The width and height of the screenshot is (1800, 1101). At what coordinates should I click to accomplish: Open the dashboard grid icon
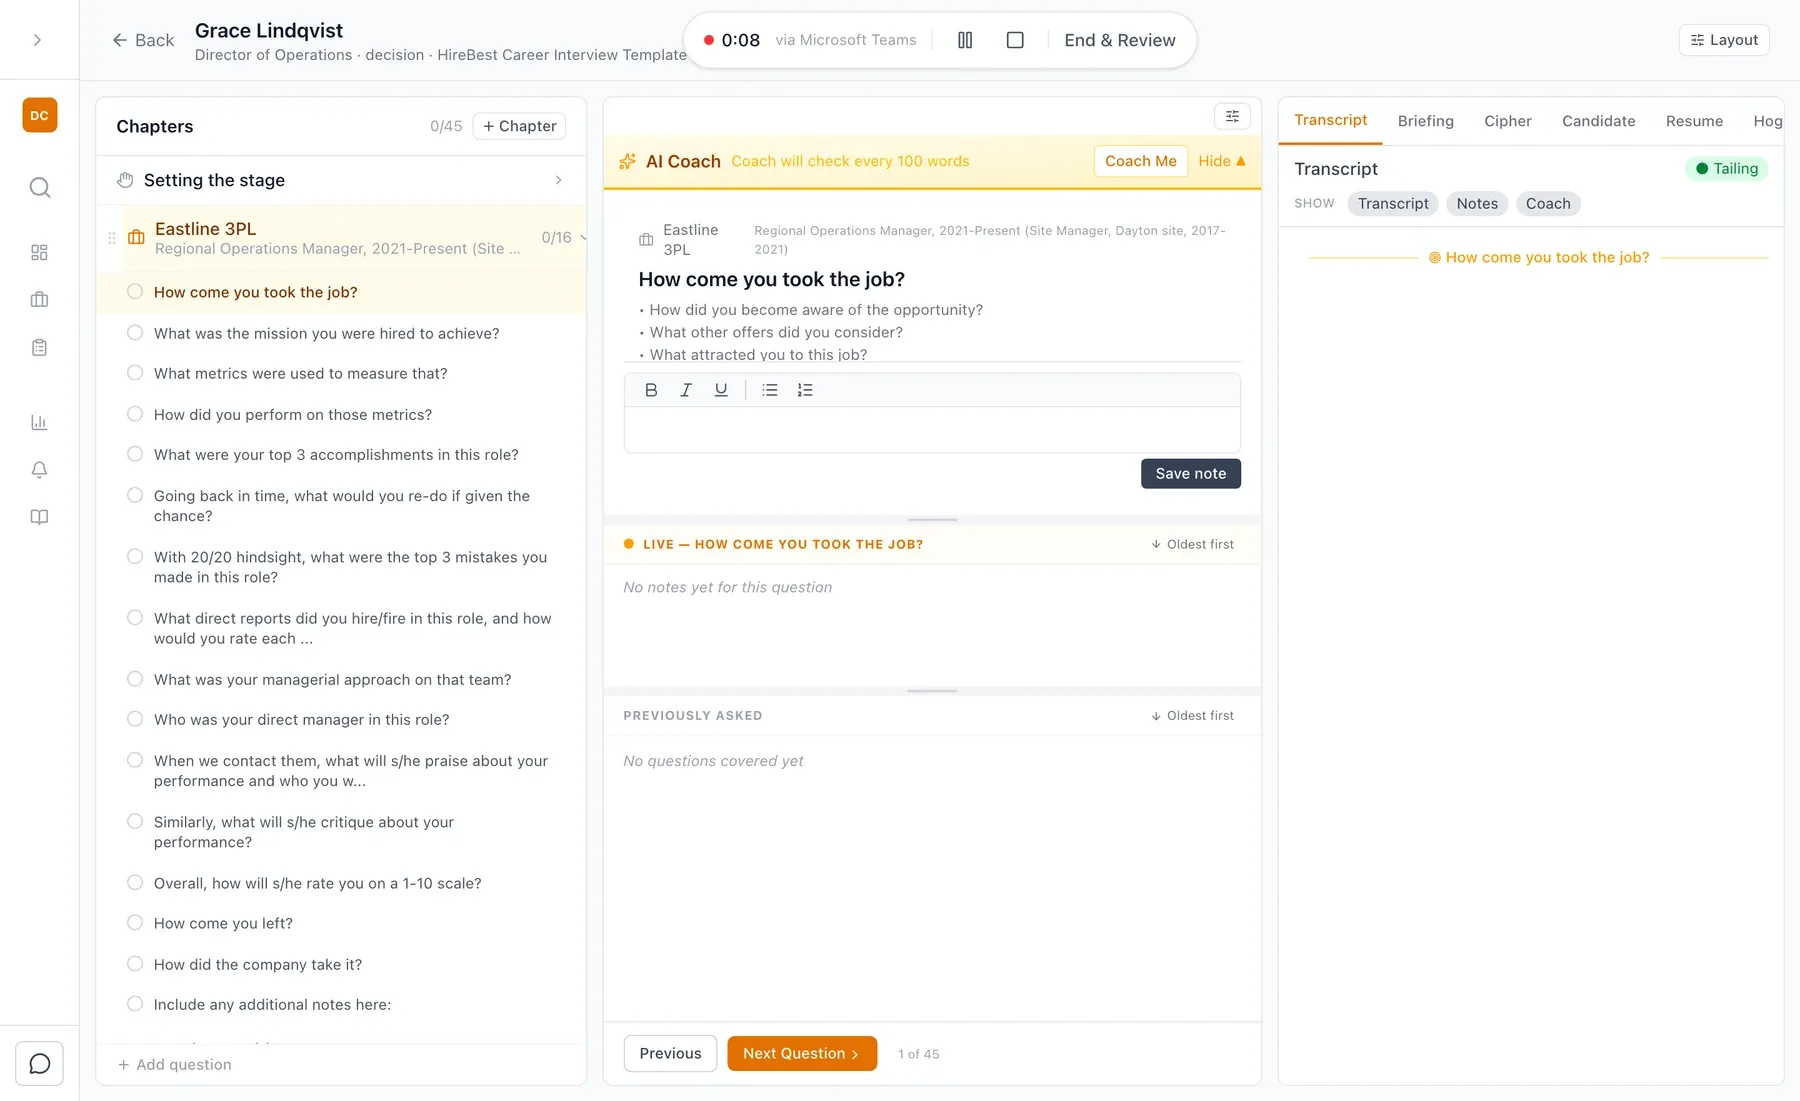[39, 252]
